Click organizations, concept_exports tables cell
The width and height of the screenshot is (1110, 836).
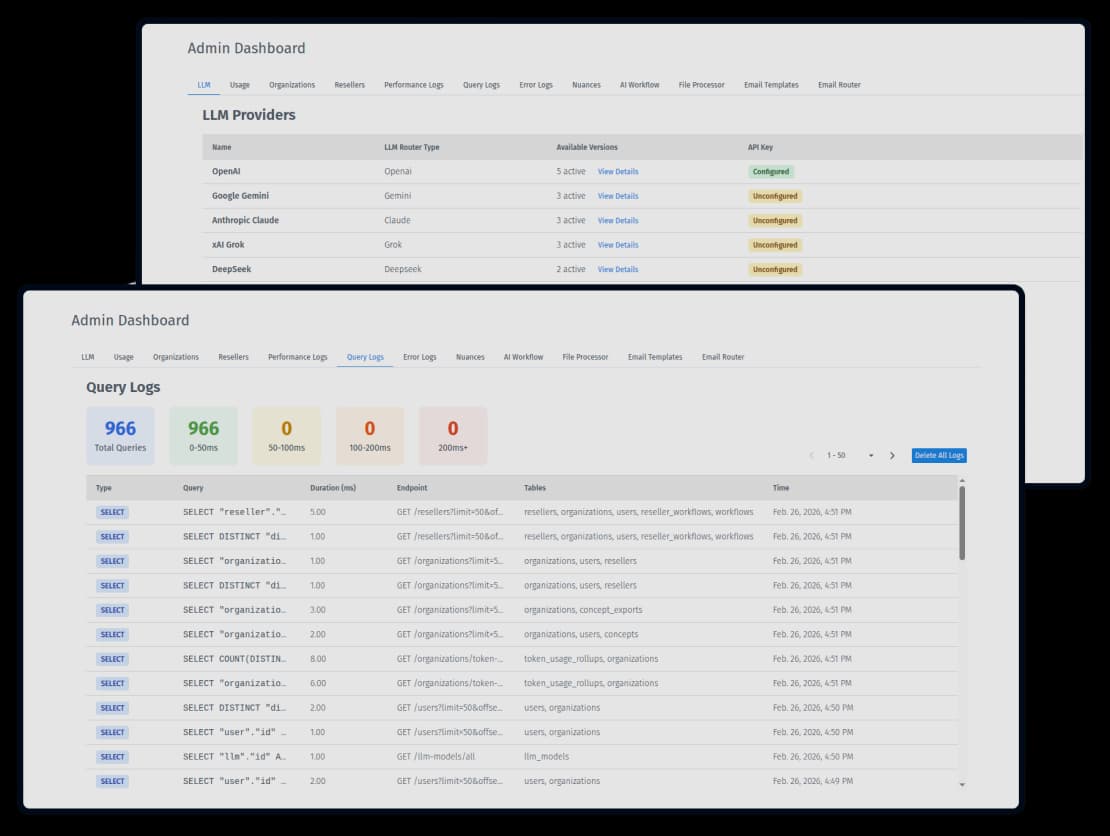pos(583,610)
